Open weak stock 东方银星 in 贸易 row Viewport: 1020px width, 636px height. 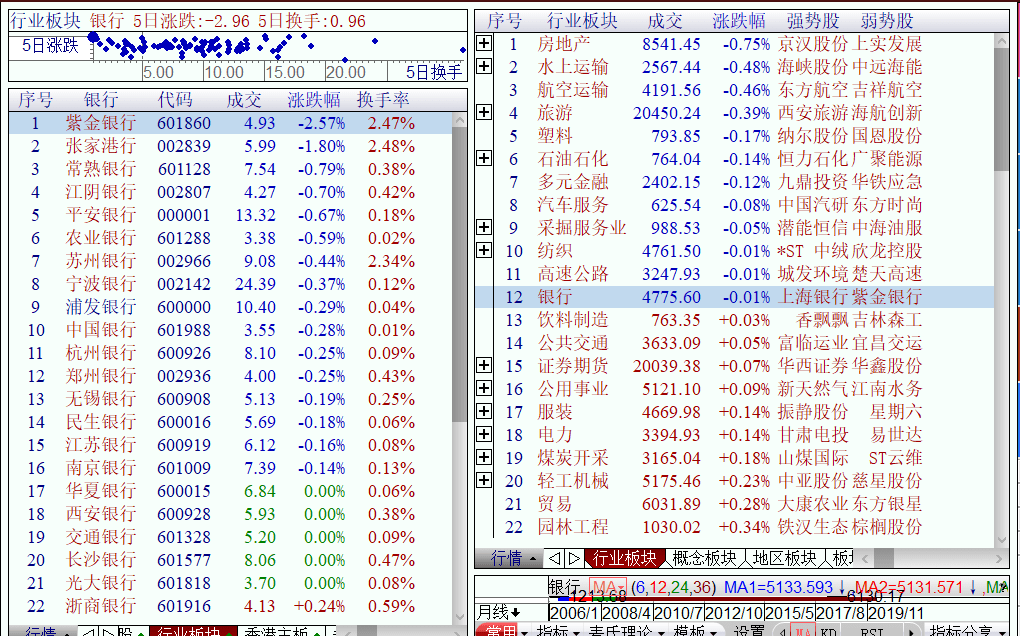887,504
